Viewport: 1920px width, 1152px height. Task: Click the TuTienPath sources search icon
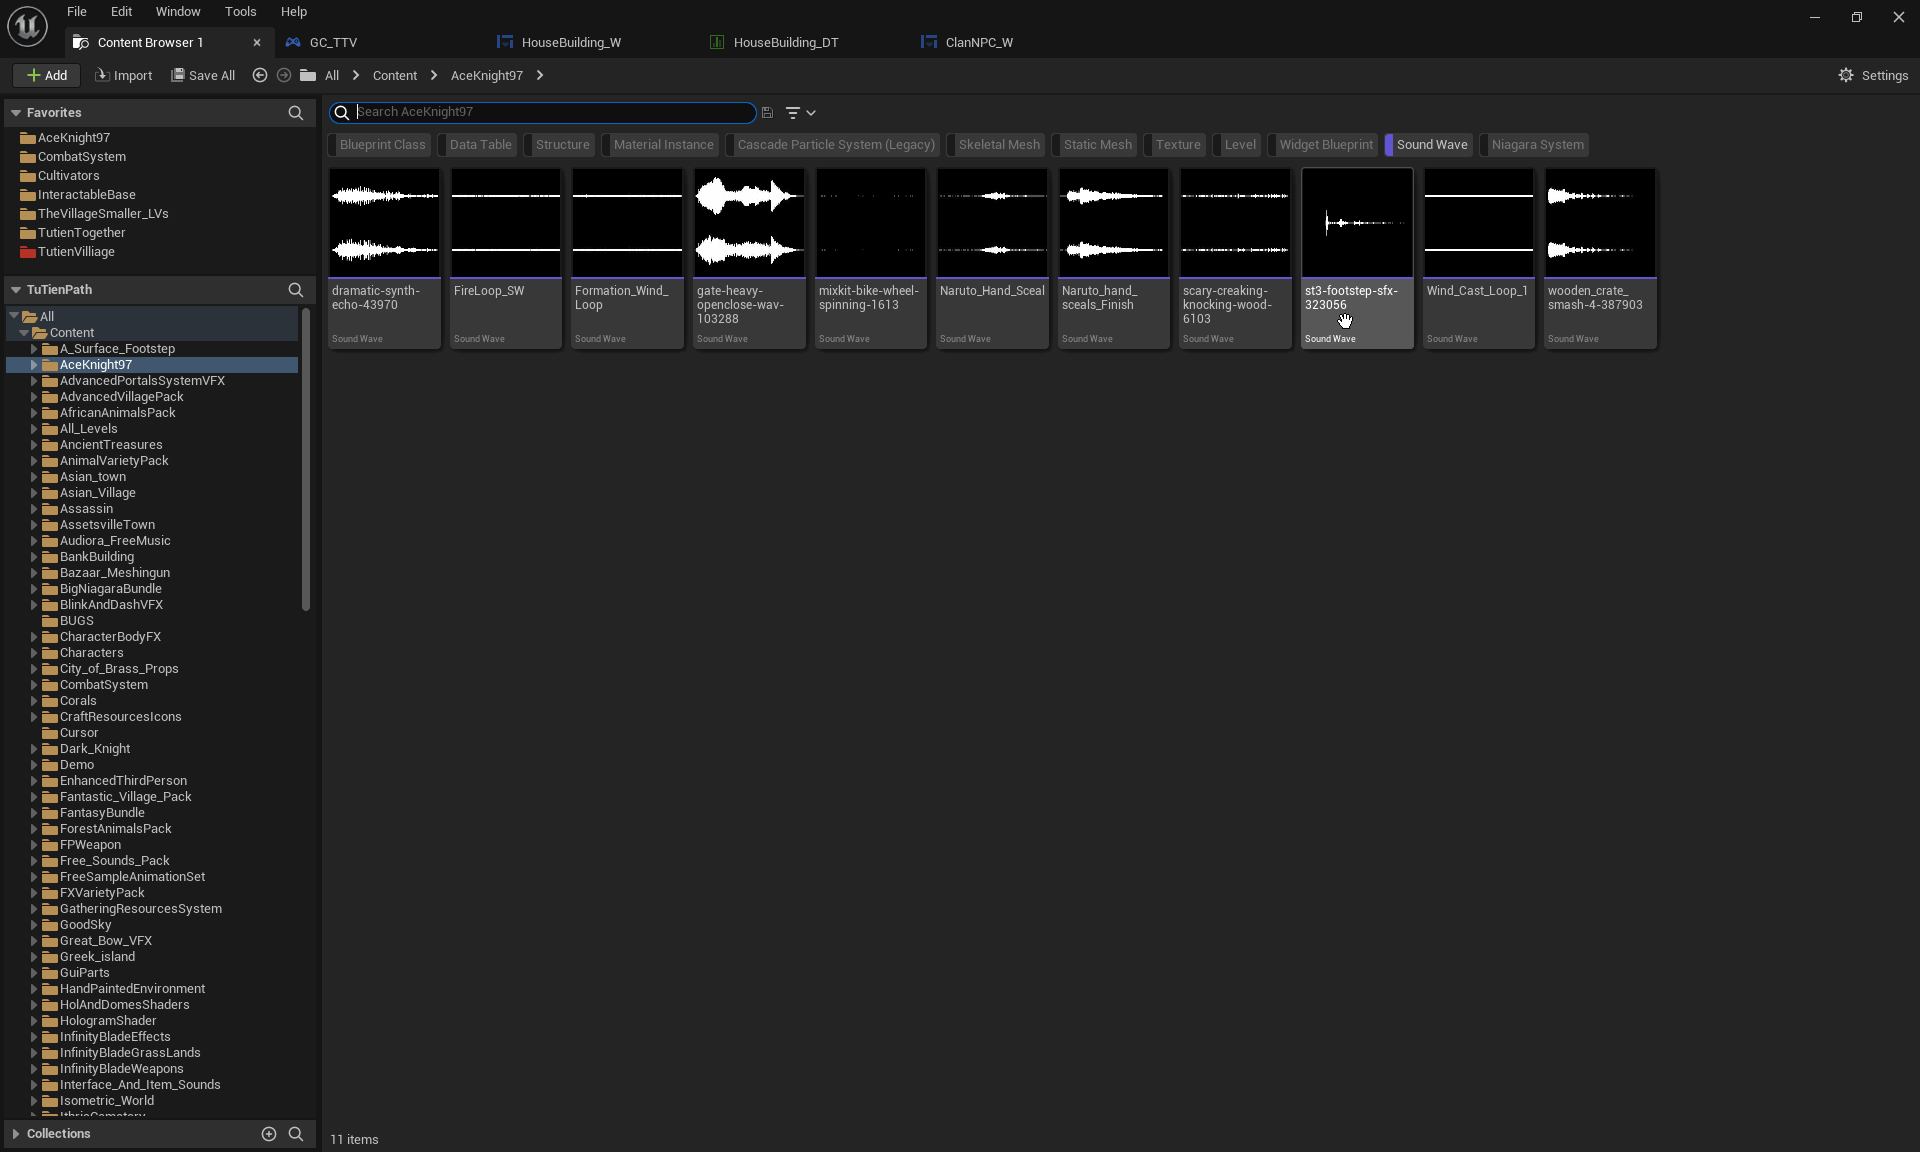[x=295, y=290]
